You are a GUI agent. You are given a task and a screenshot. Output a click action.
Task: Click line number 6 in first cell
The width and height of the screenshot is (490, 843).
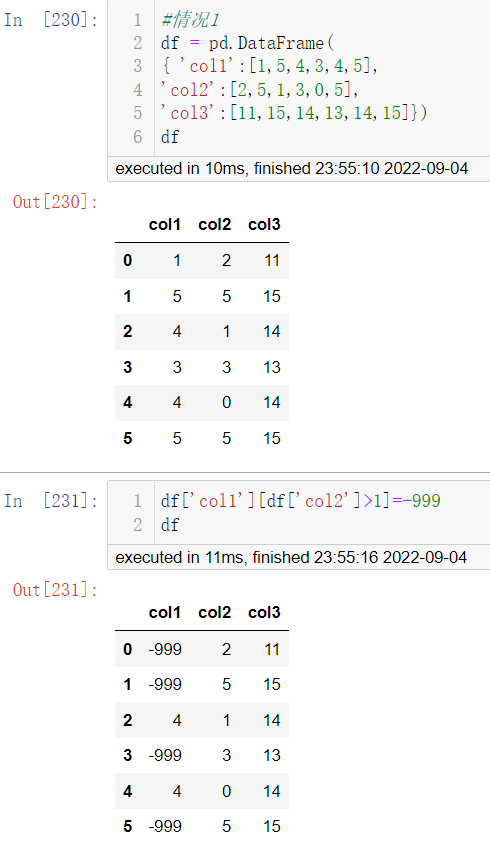coord(138,137)
